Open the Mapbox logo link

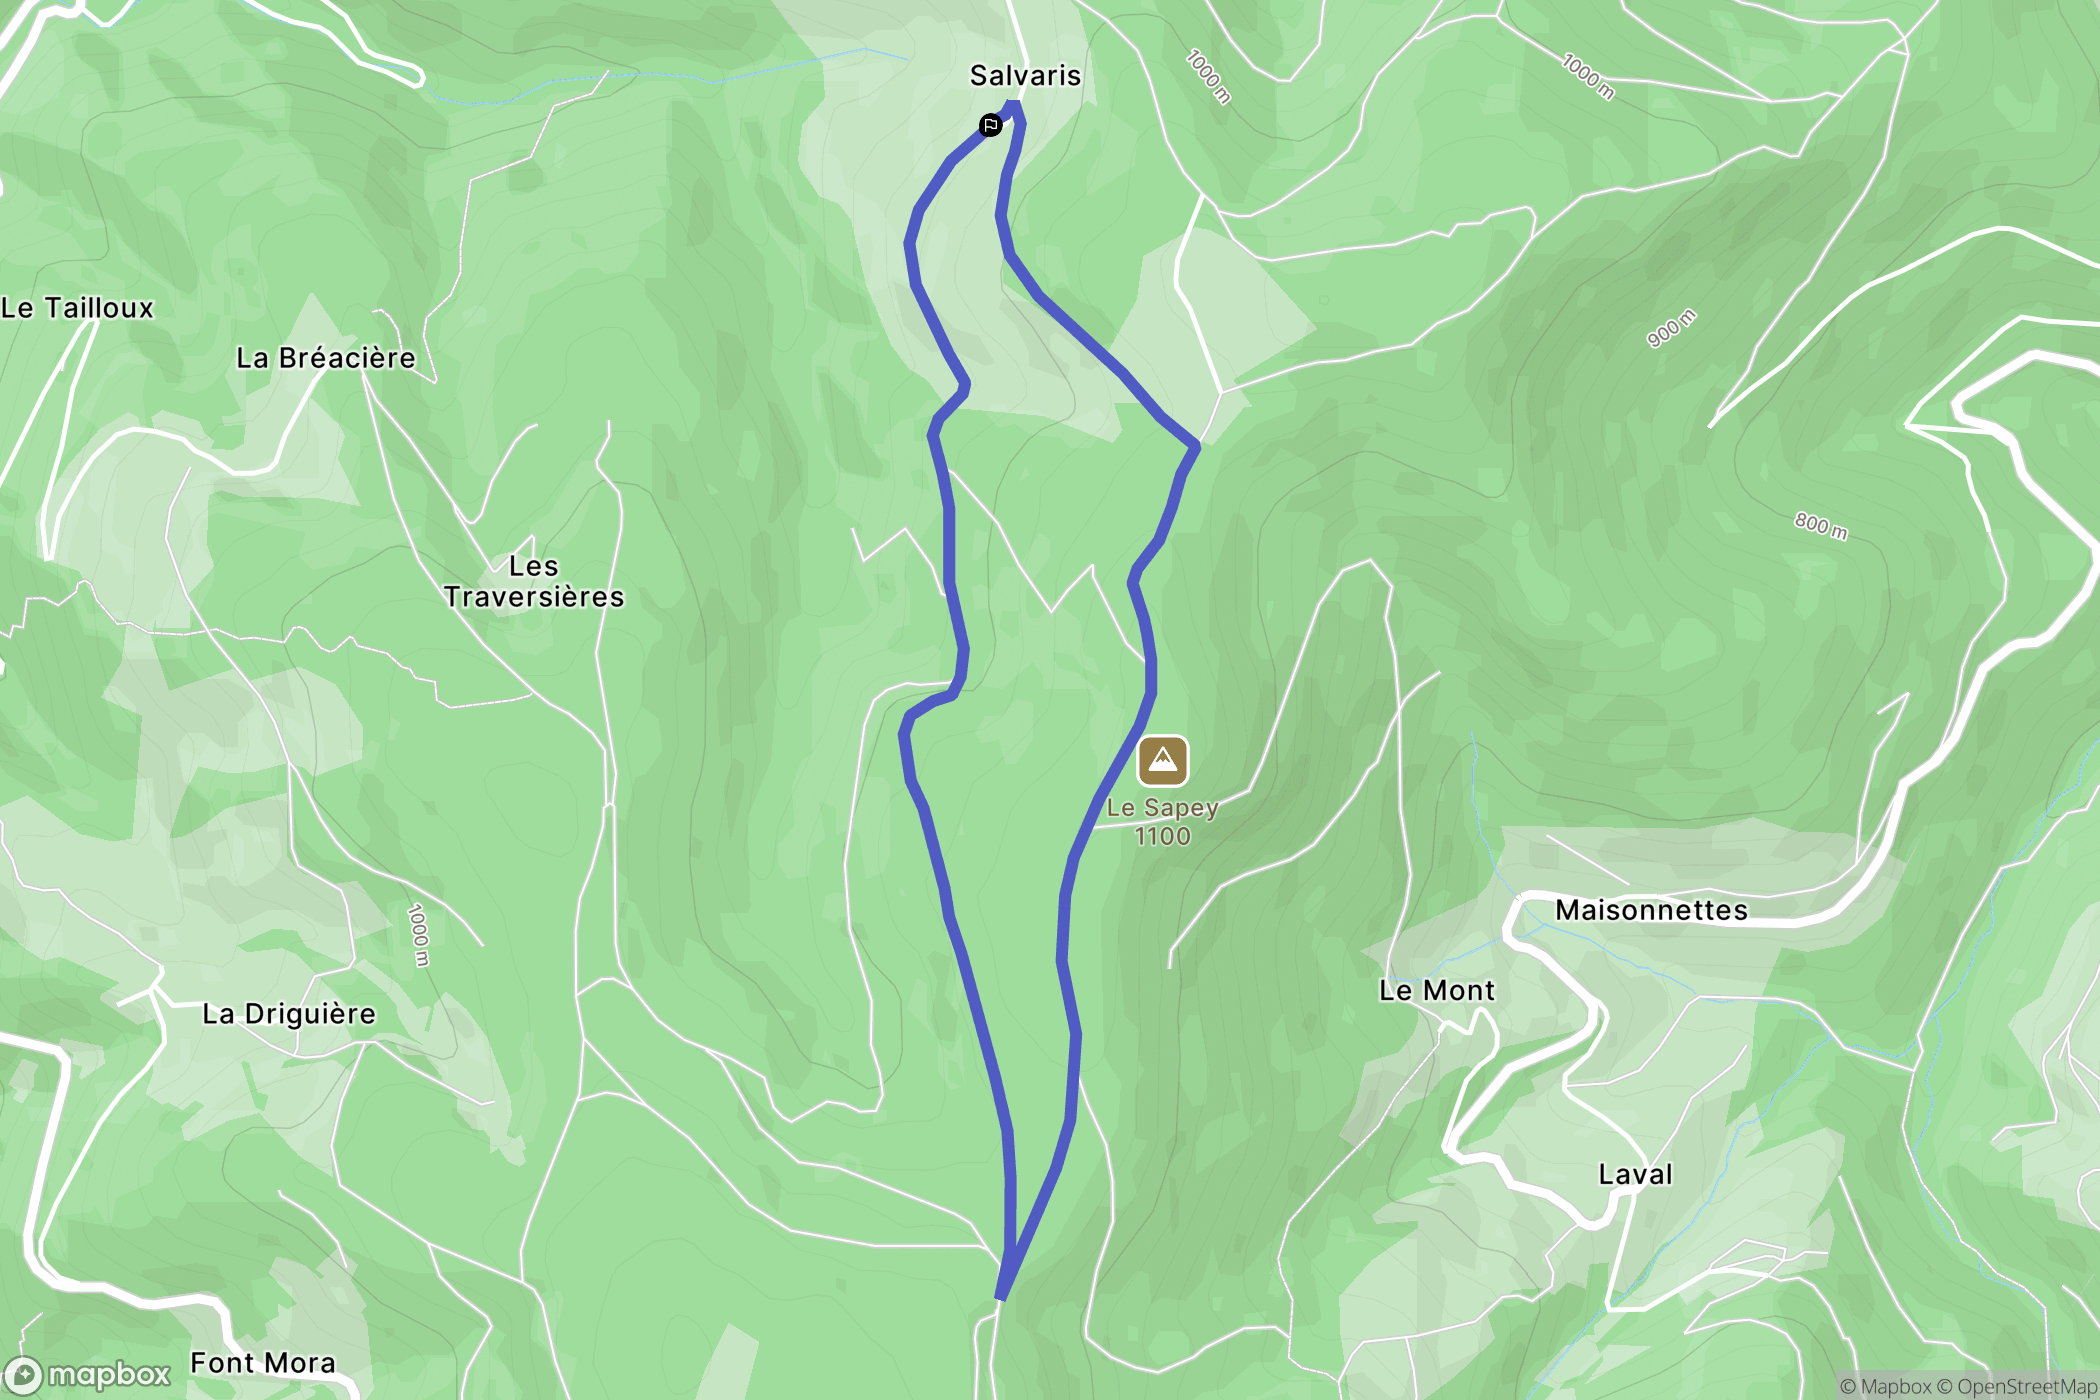coord(88,1375)
